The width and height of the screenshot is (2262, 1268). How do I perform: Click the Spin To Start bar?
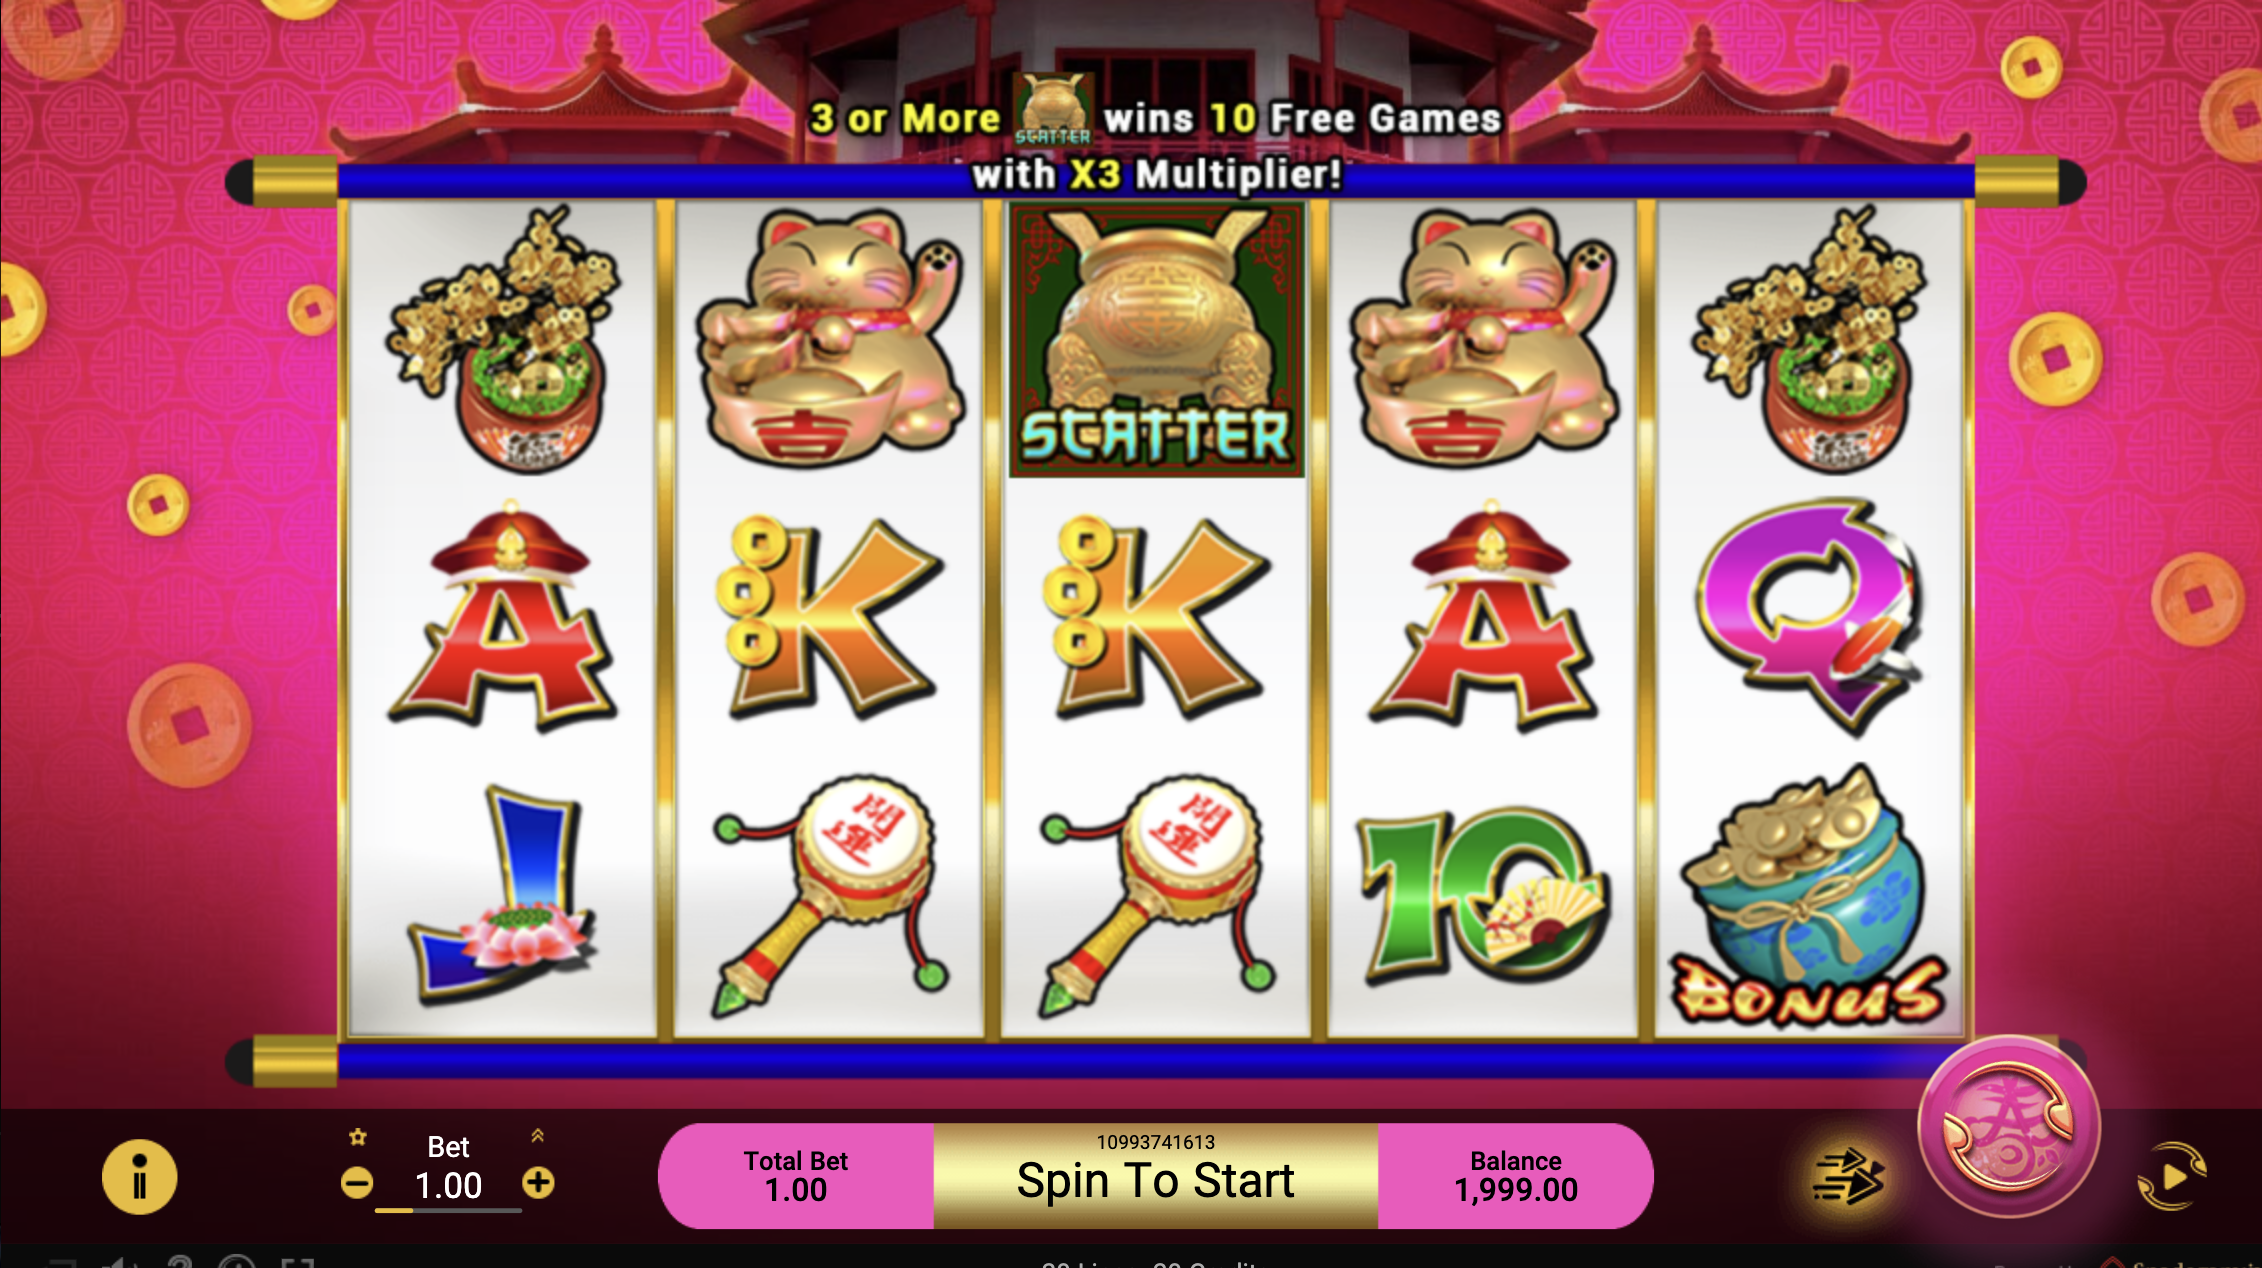[1156, 1176]
